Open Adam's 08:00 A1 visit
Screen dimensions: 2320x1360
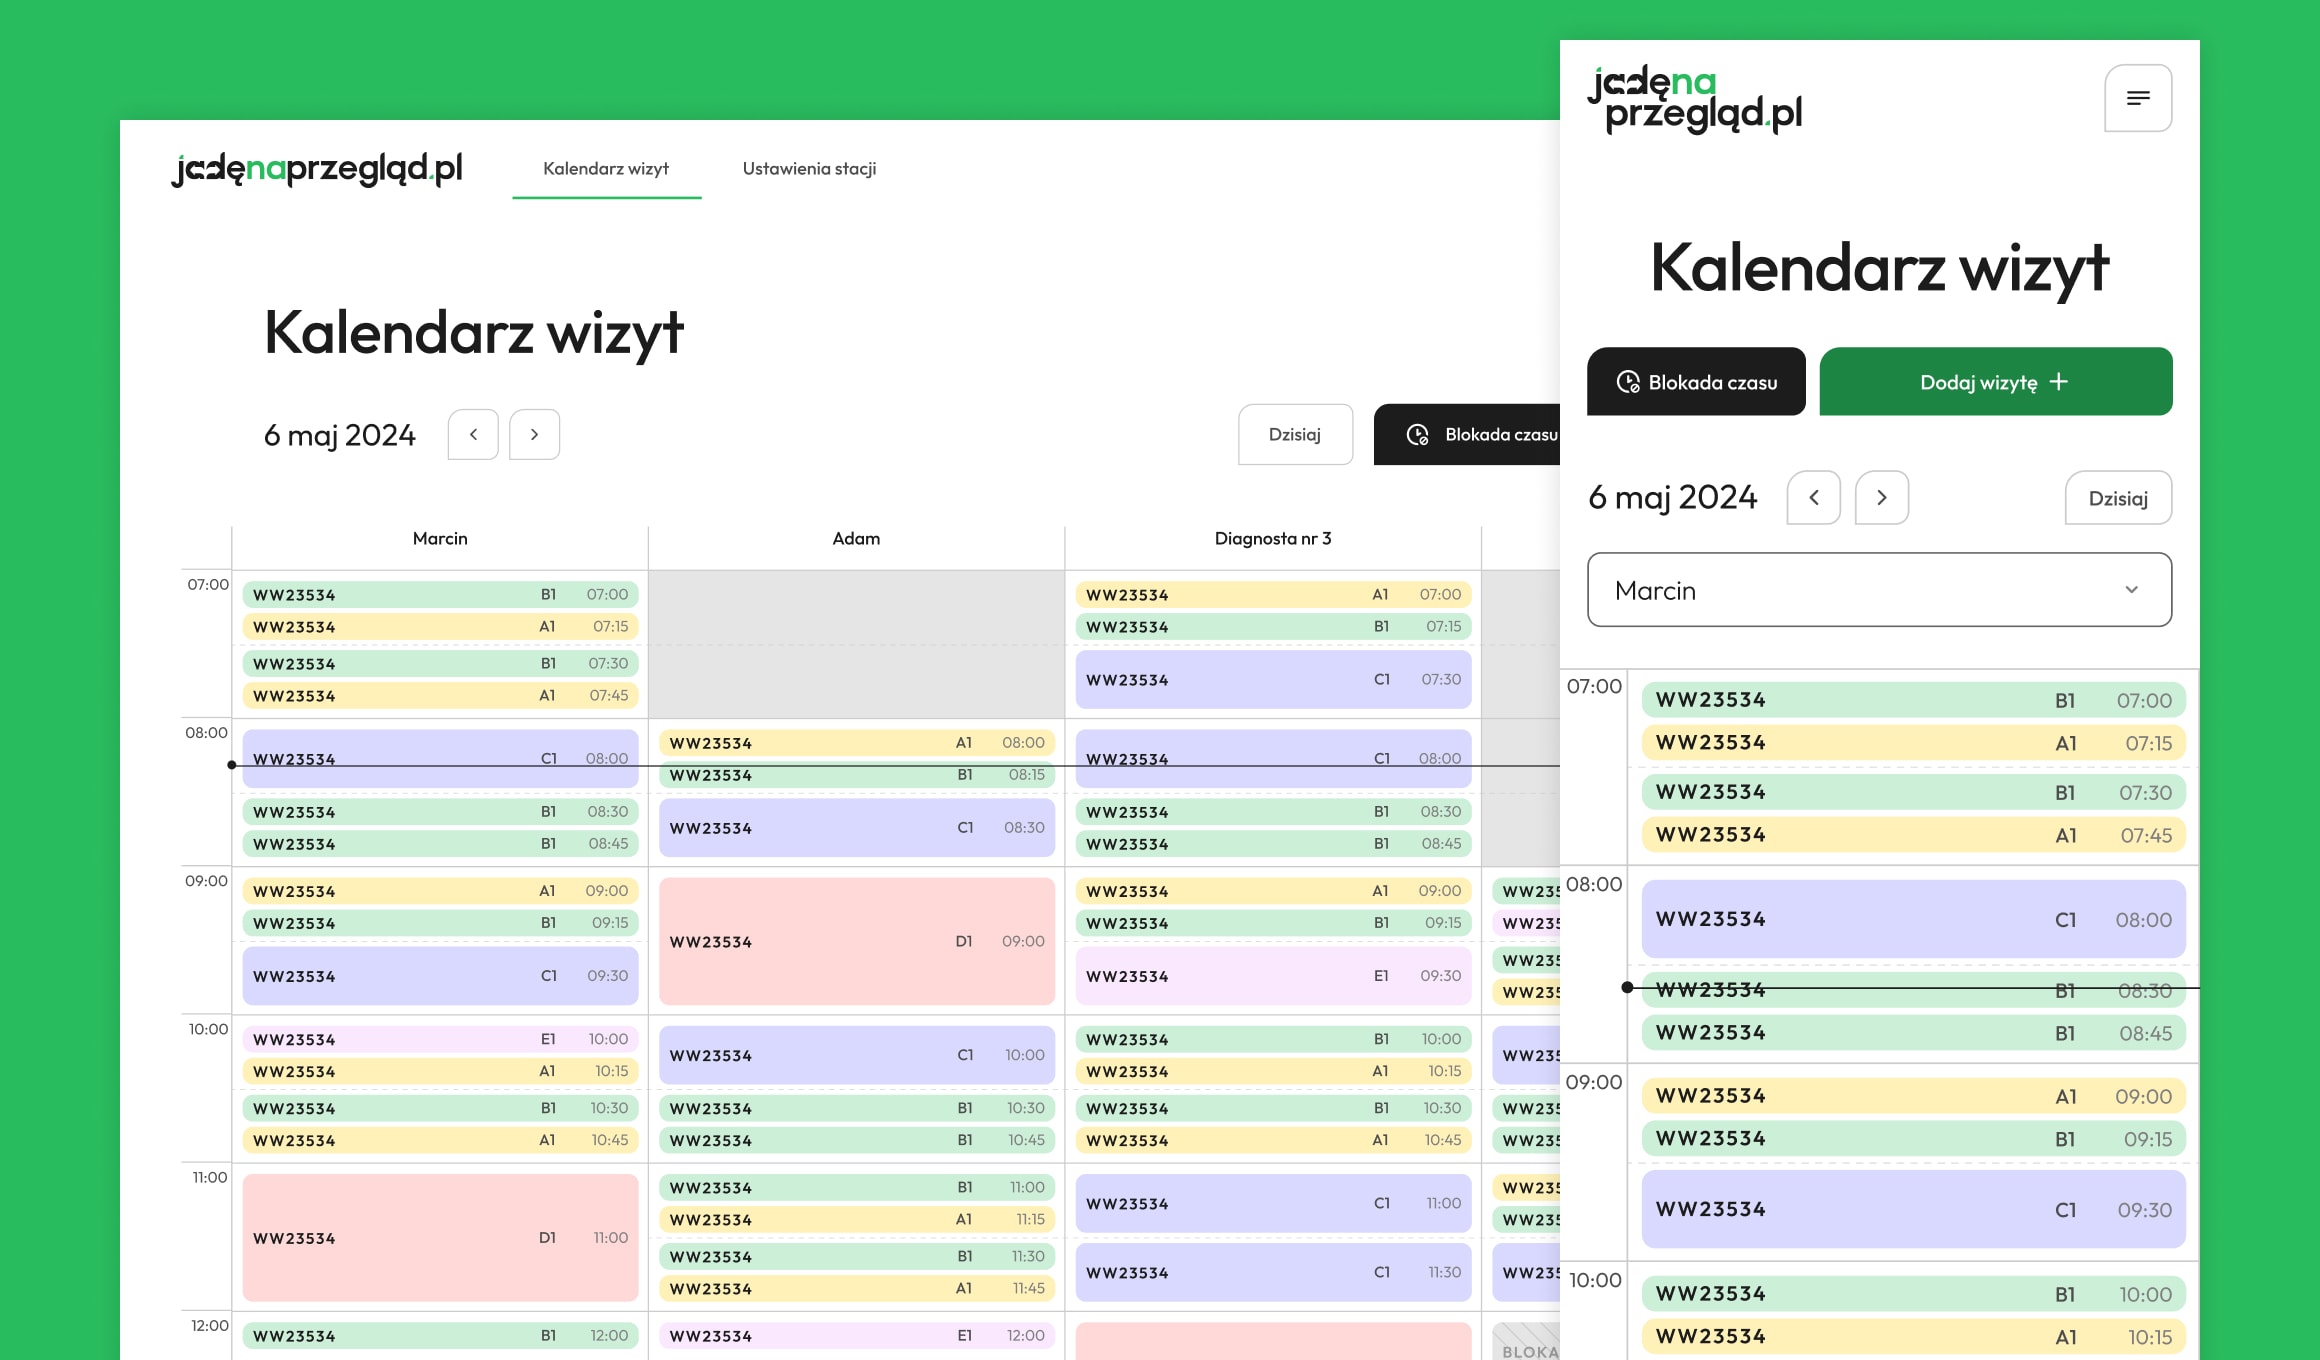pyautogui.click(x=857, y=742)
